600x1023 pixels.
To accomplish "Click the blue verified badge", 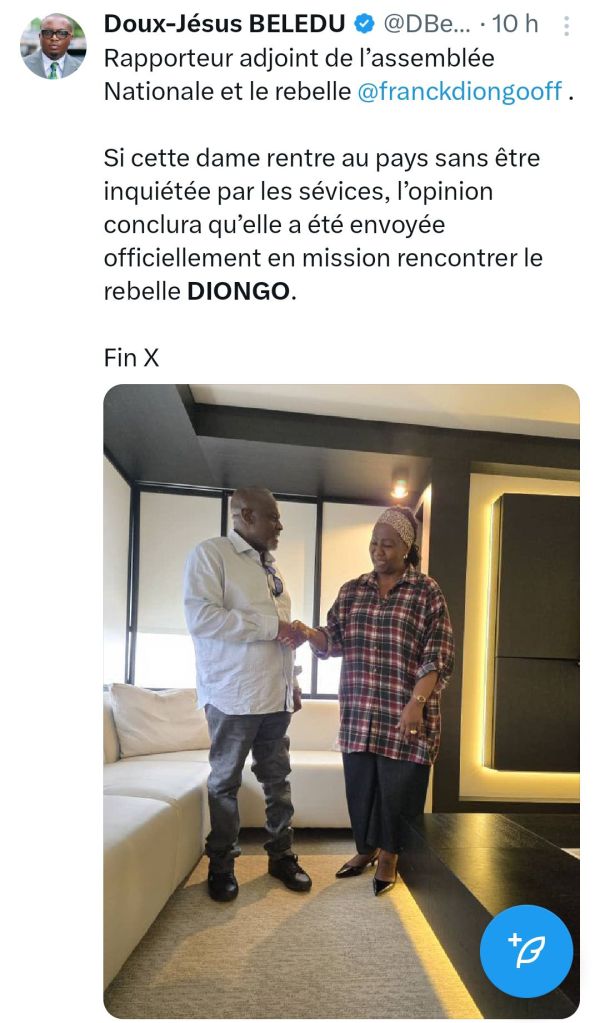I will (x=364, y=24).
